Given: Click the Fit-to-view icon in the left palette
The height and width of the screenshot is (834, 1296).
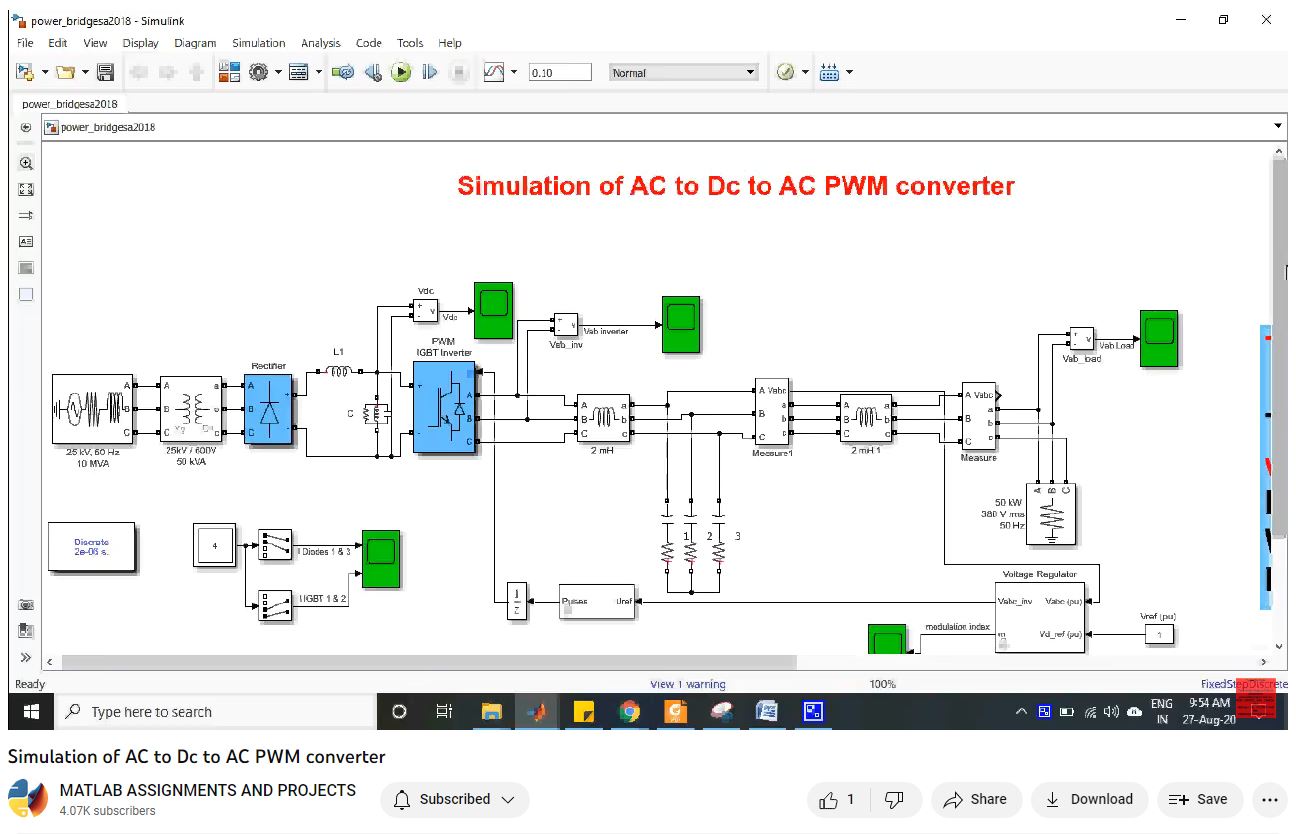Looking at the screenshot, I should pyautogui.click(x=25, y=189).
